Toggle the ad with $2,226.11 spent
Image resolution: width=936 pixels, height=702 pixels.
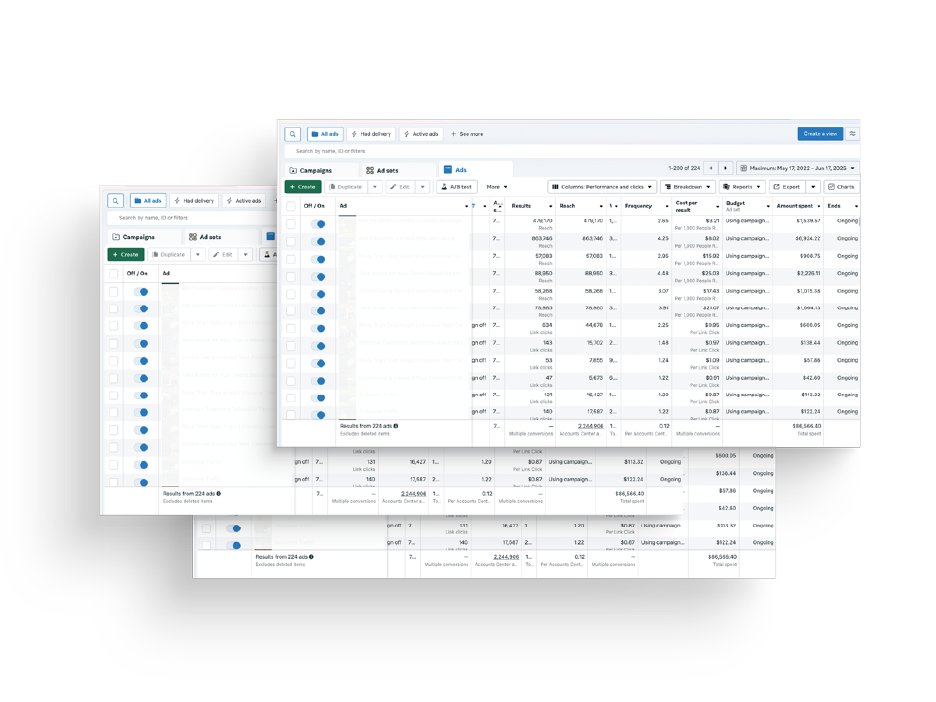(318, 277)
